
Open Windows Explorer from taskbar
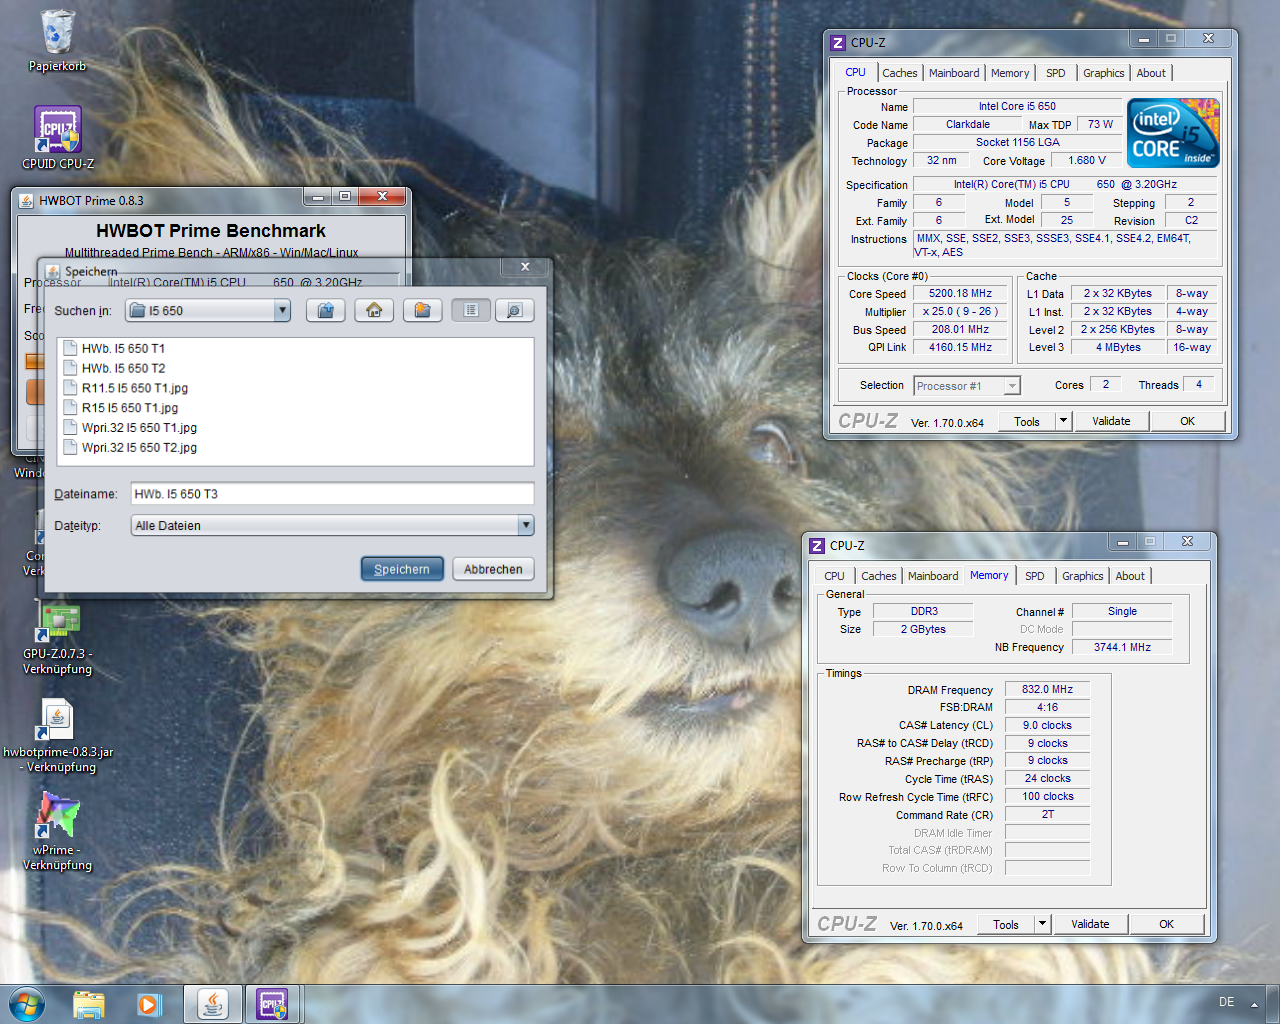coord(89,1004)
